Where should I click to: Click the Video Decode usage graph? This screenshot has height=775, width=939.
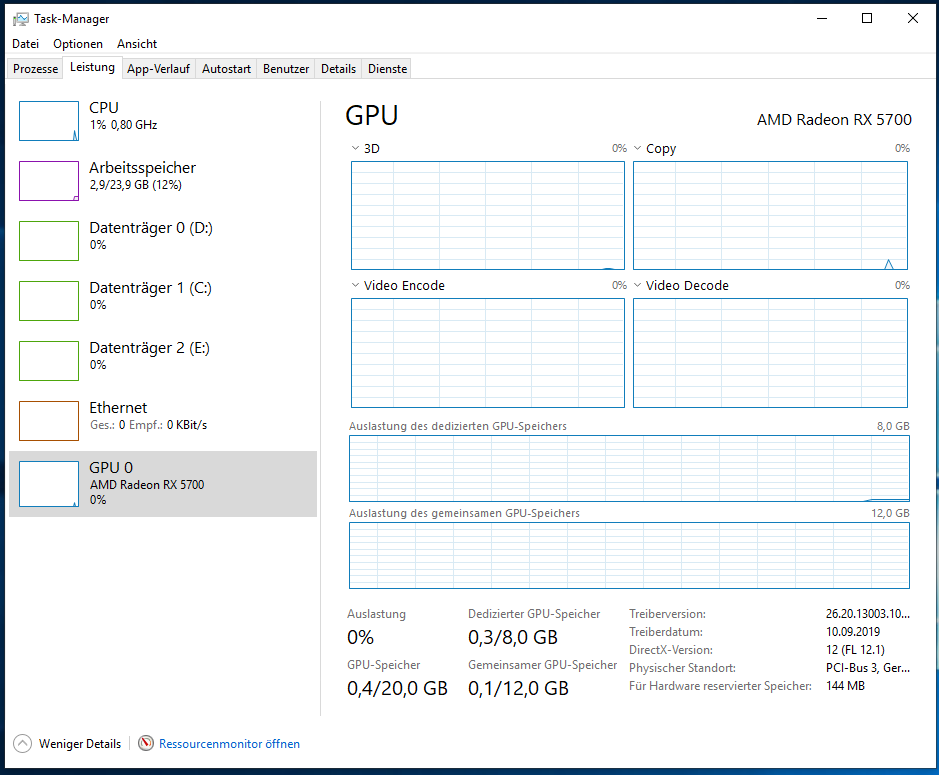click(770, 353)
